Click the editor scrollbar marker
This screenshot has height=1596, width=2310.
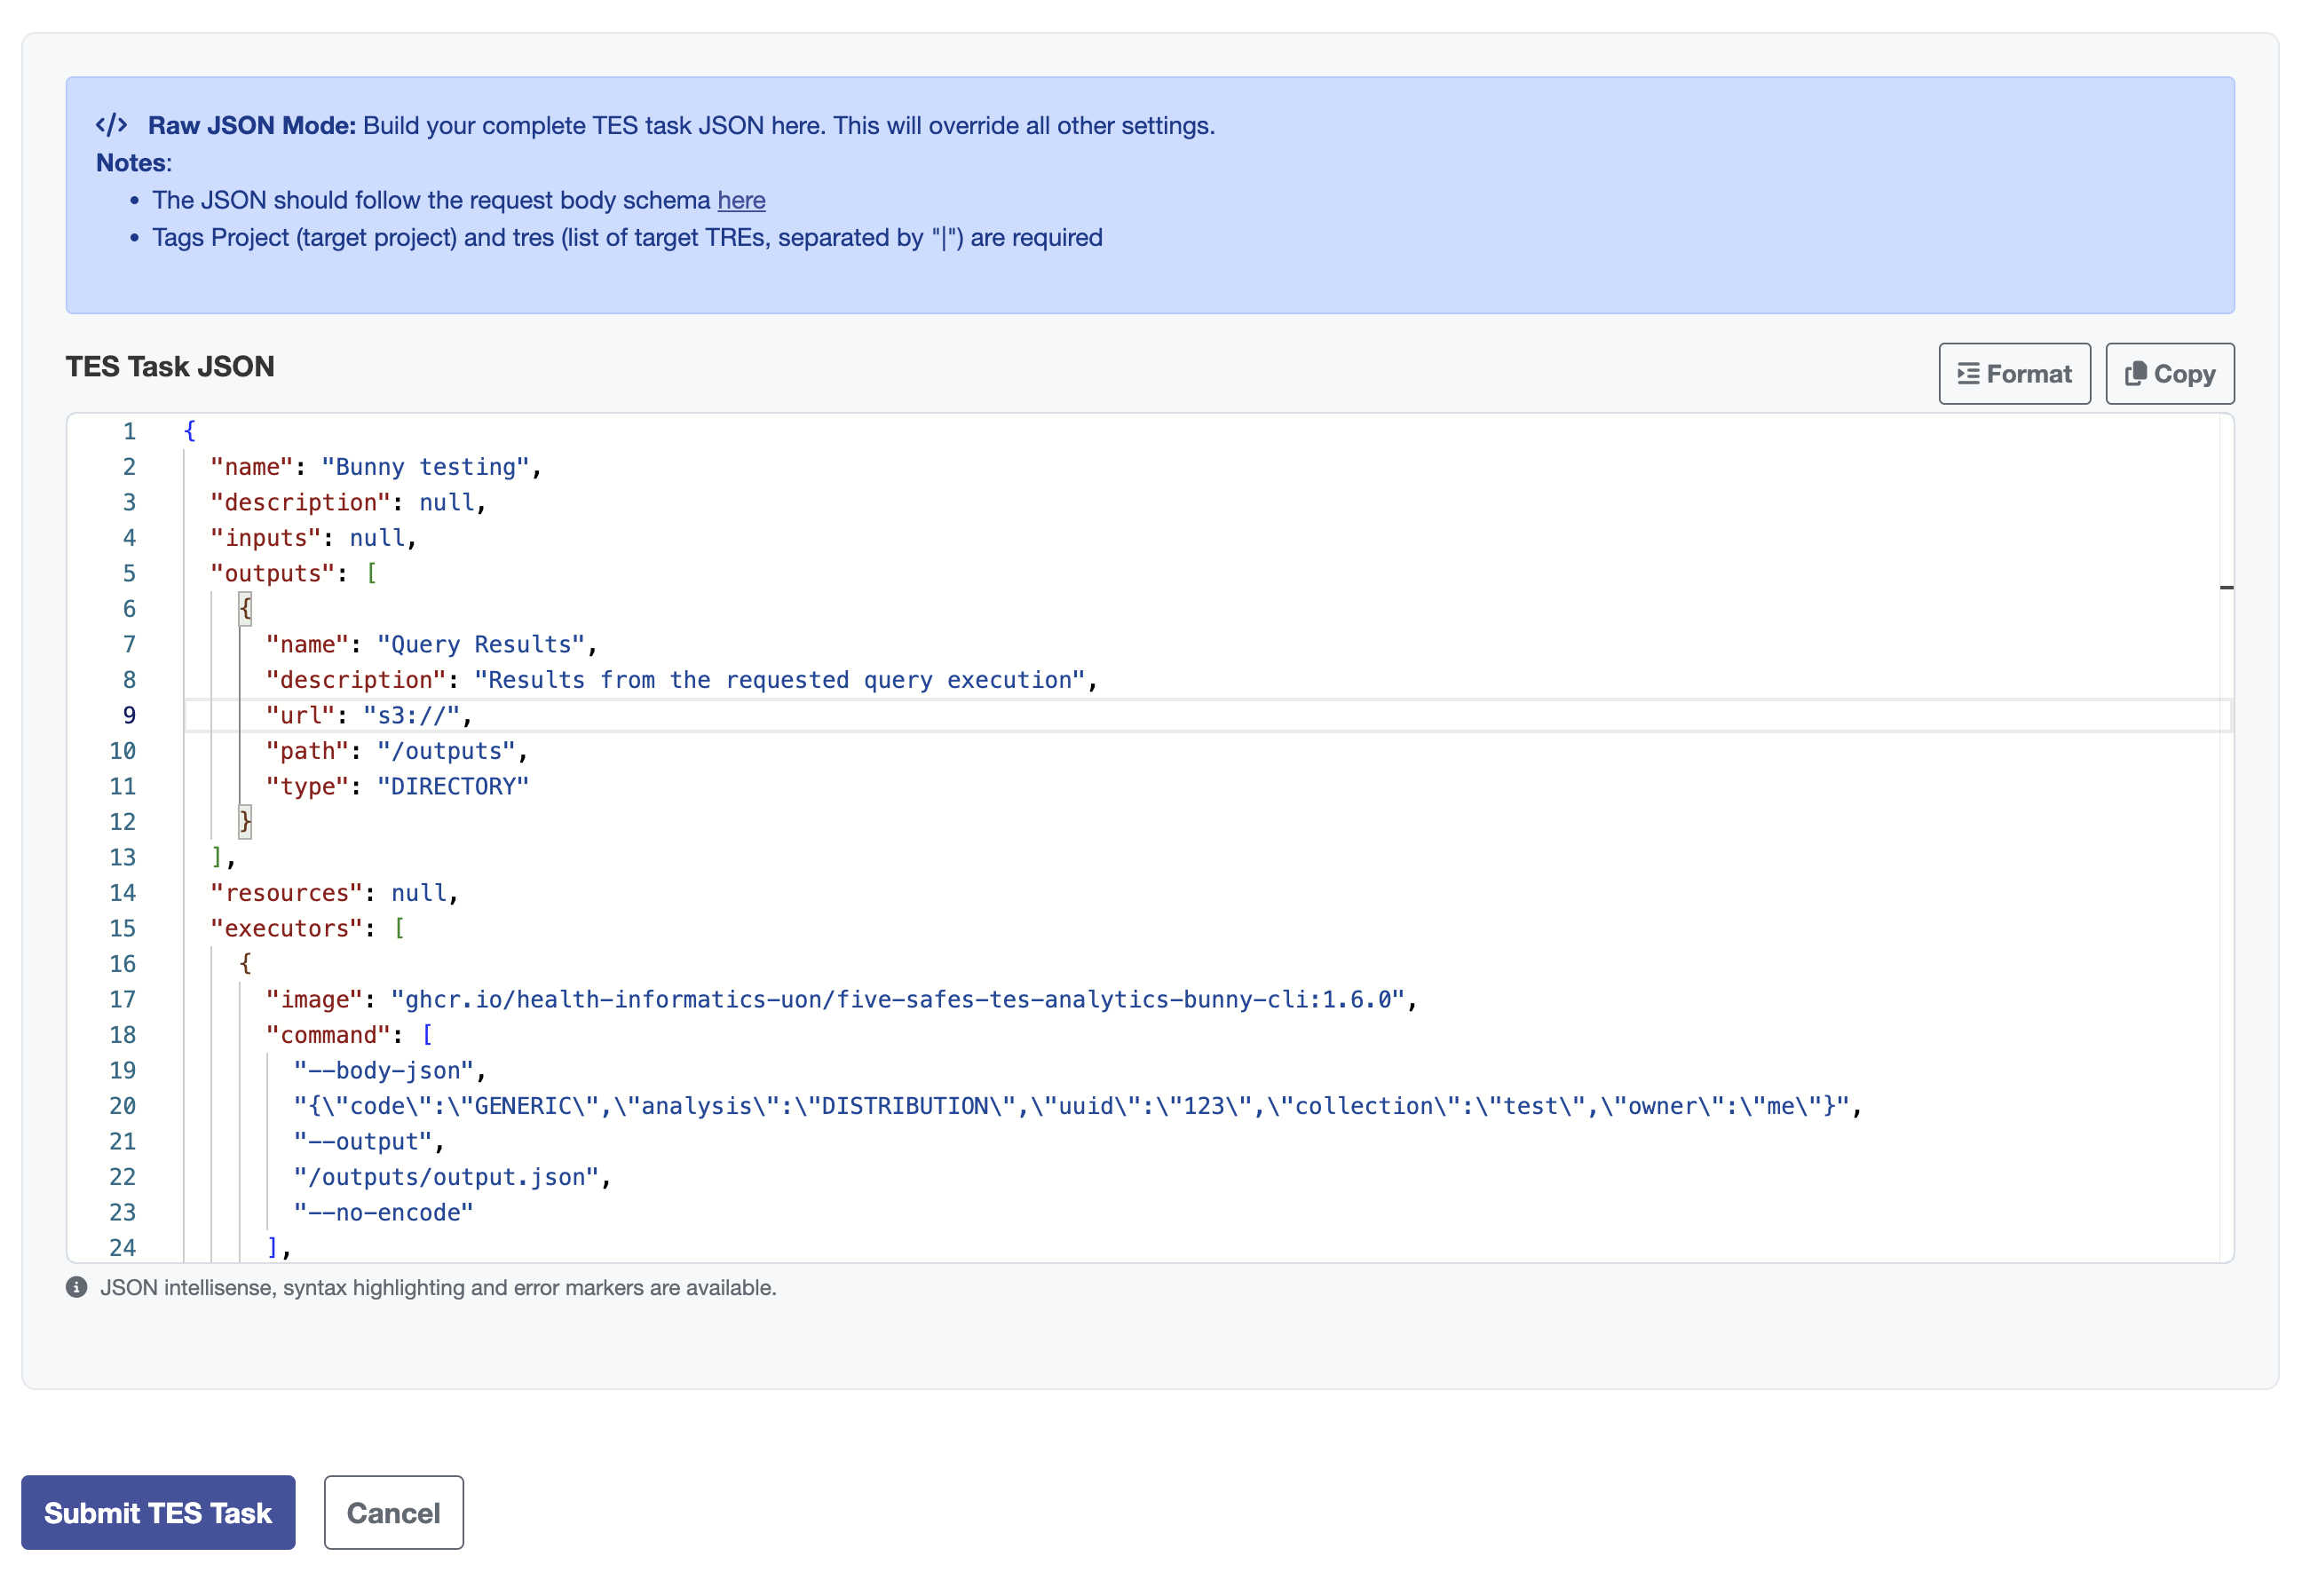tap(2226, 588)
